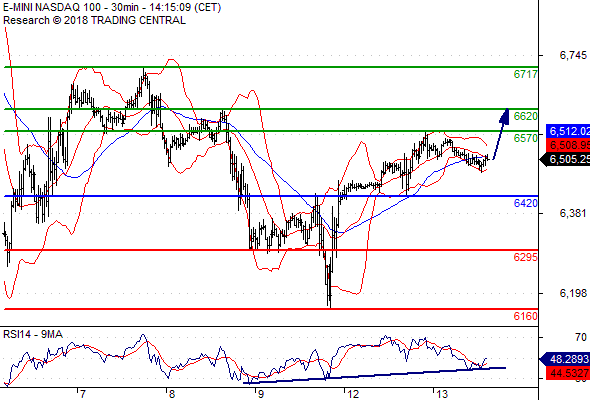Click the 6295 support level label
Screen dimensions: 590x400
point(525,257)
